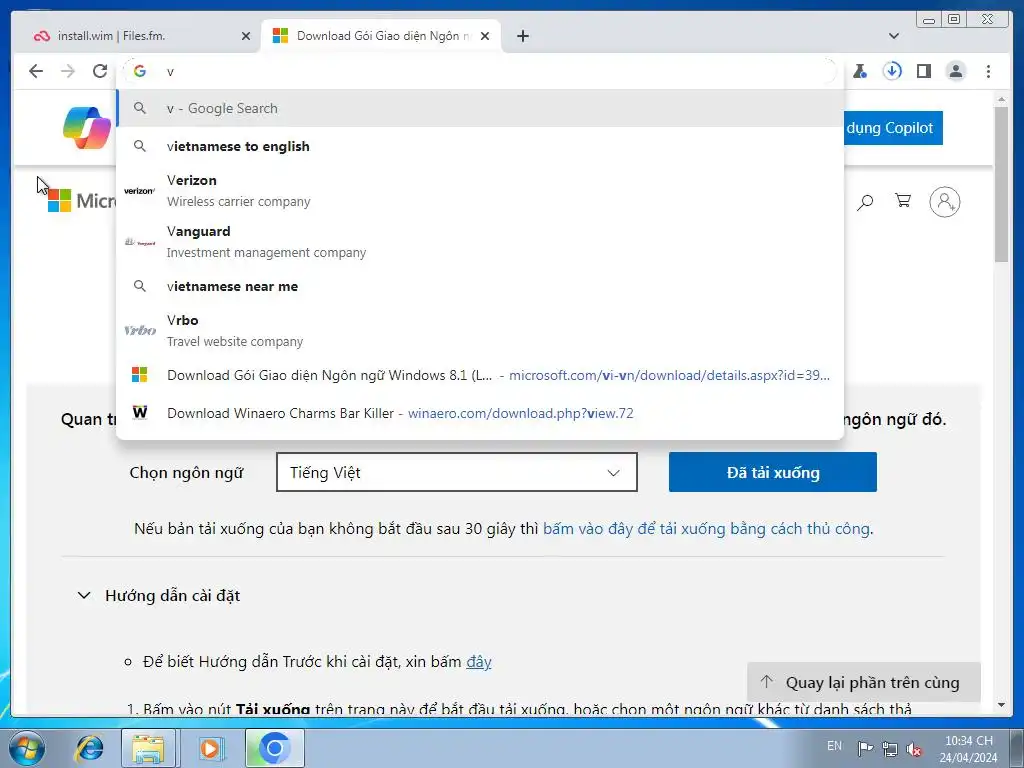Open the Microsoft language pack history suggestion
Viewport: 1024px width, 768px height.
480,375
